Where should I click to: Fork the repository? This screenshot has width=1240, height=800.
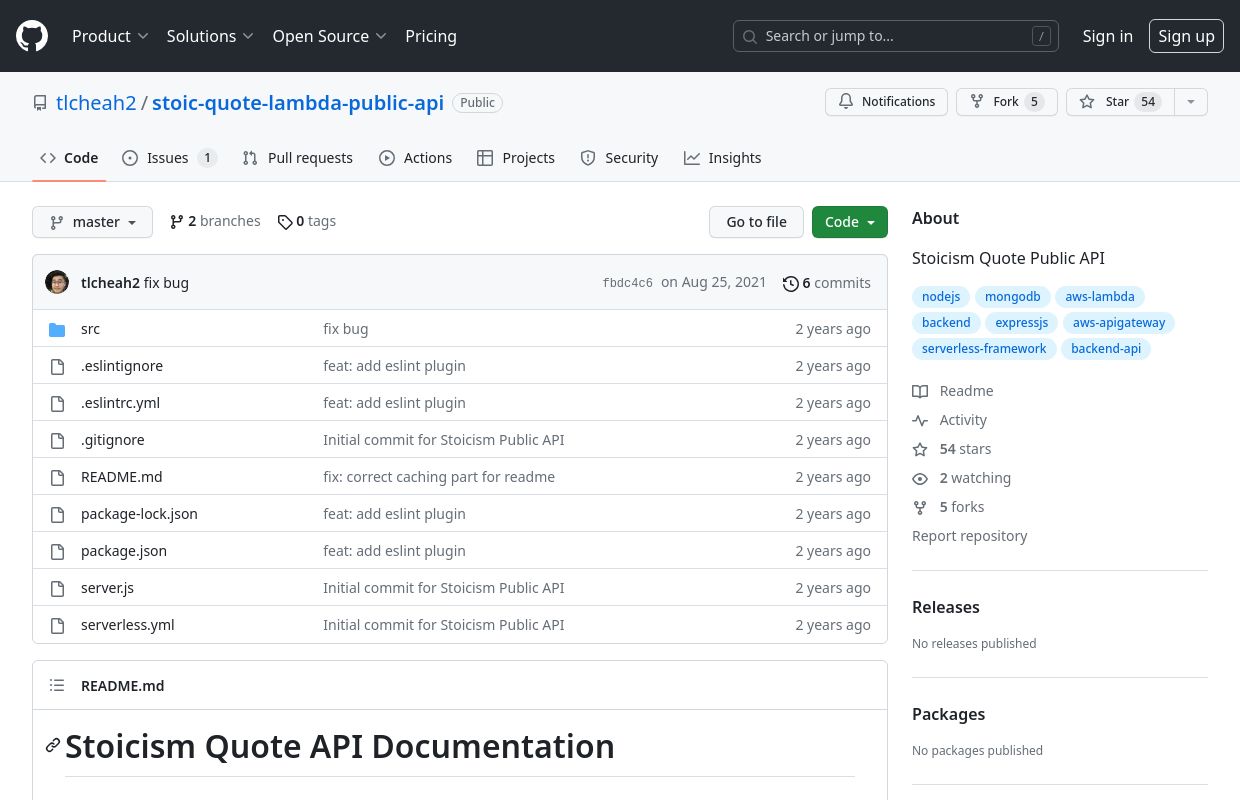(x=1006, y=102)
